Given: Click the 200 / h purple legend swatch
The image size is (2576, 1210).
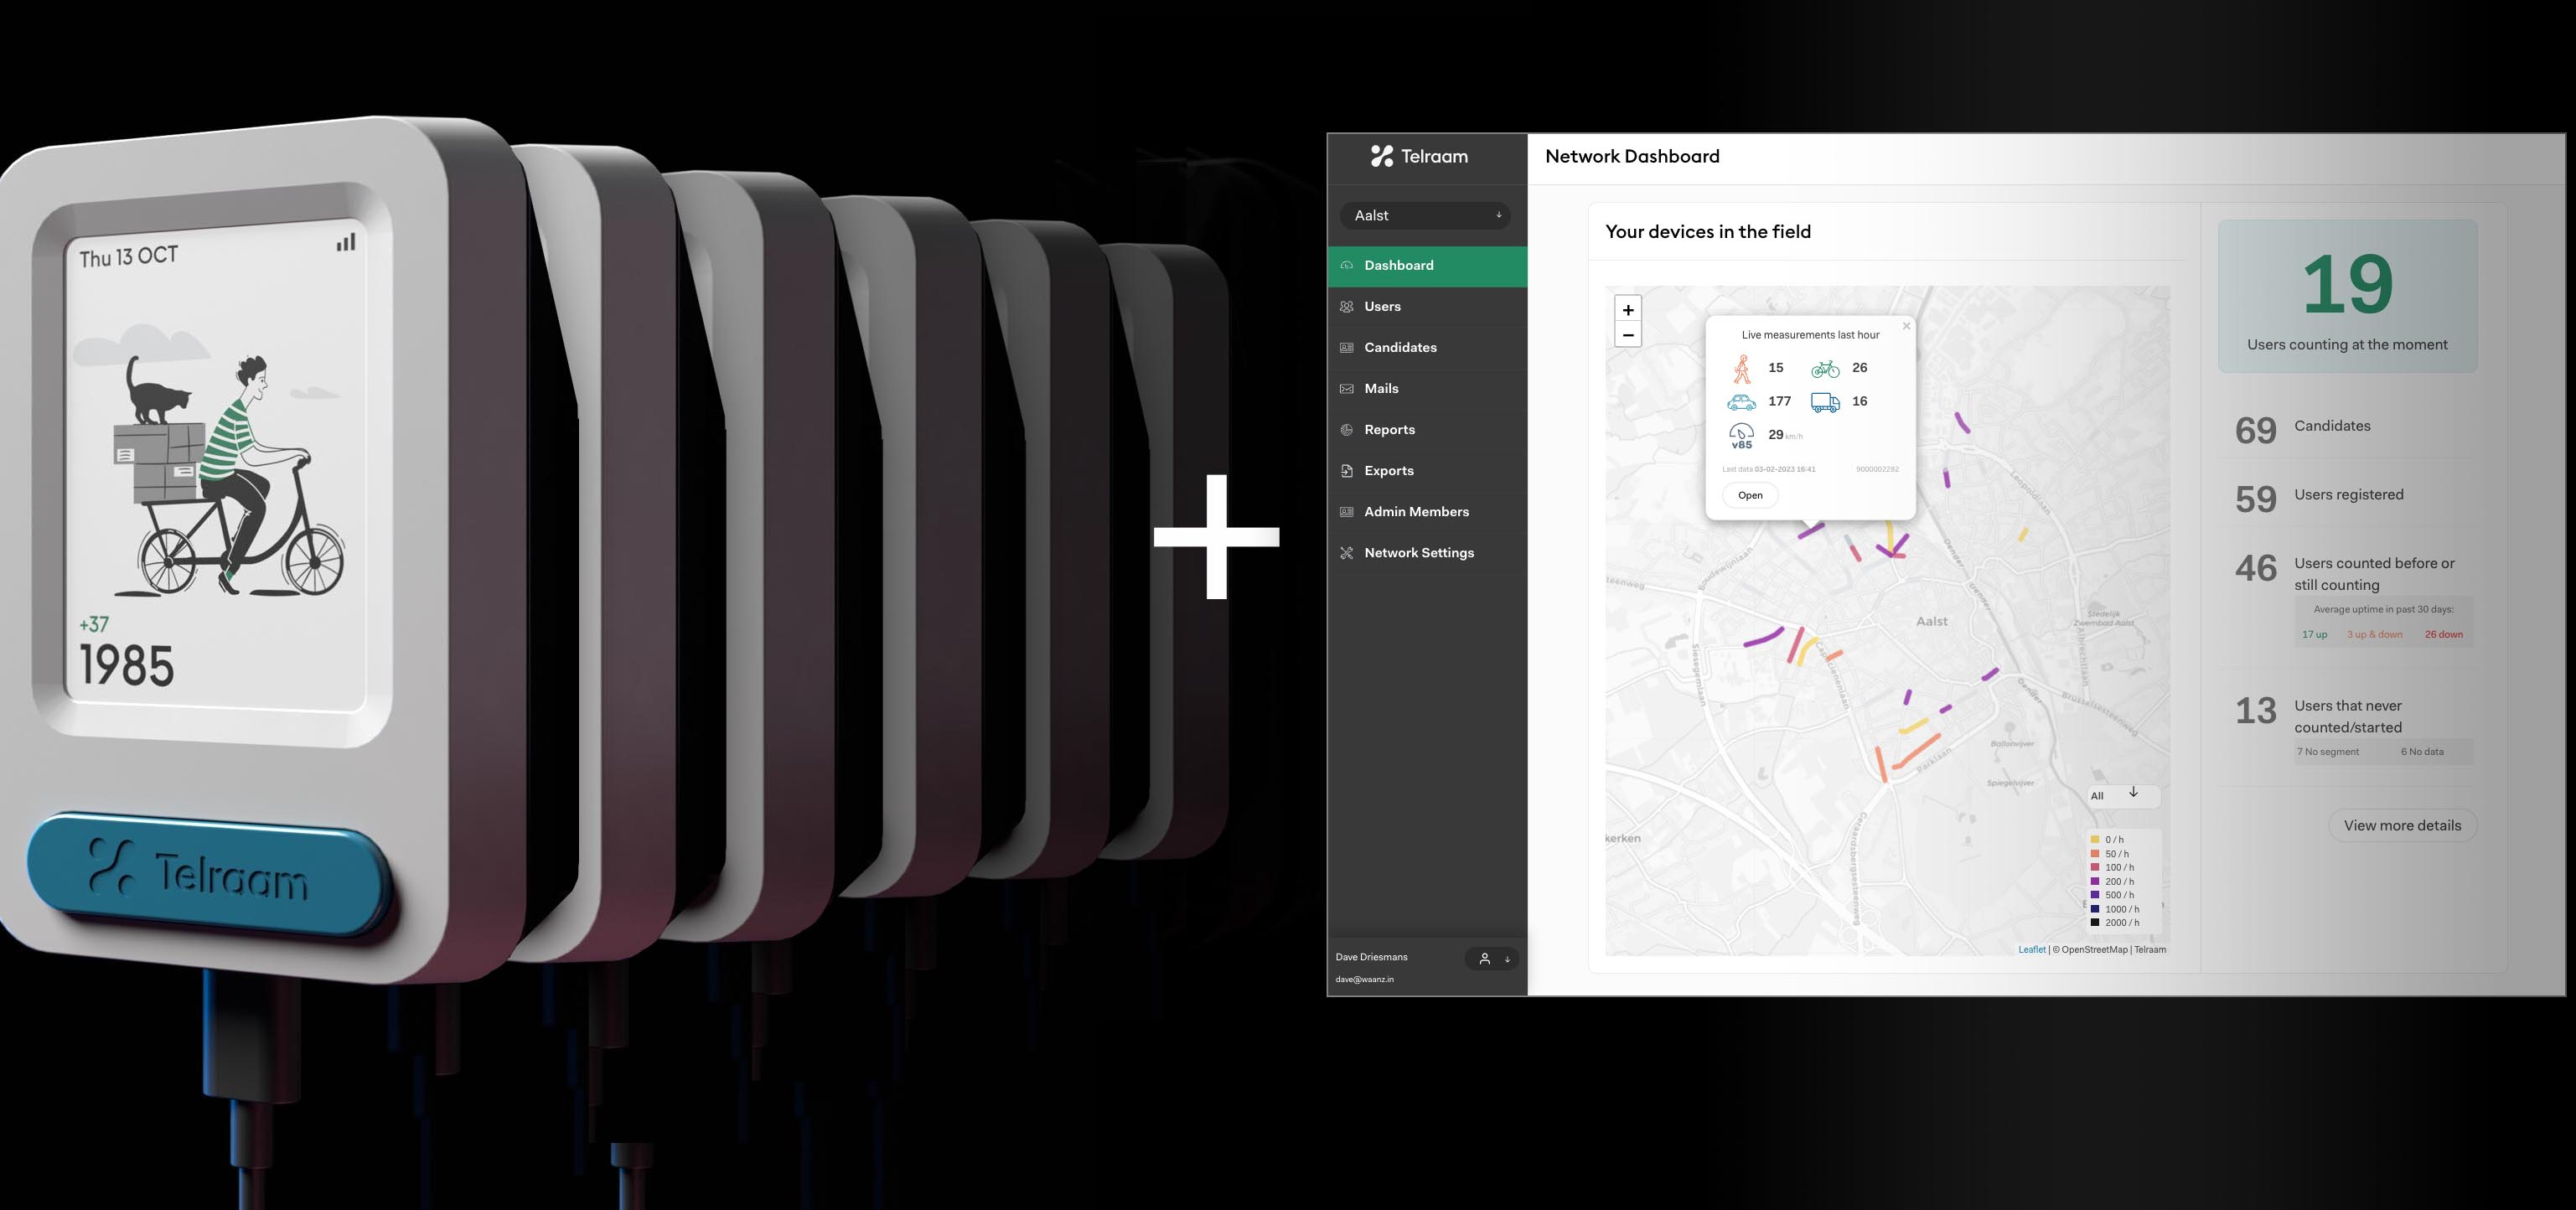Looking at the screenshot, I should 2094,882.
